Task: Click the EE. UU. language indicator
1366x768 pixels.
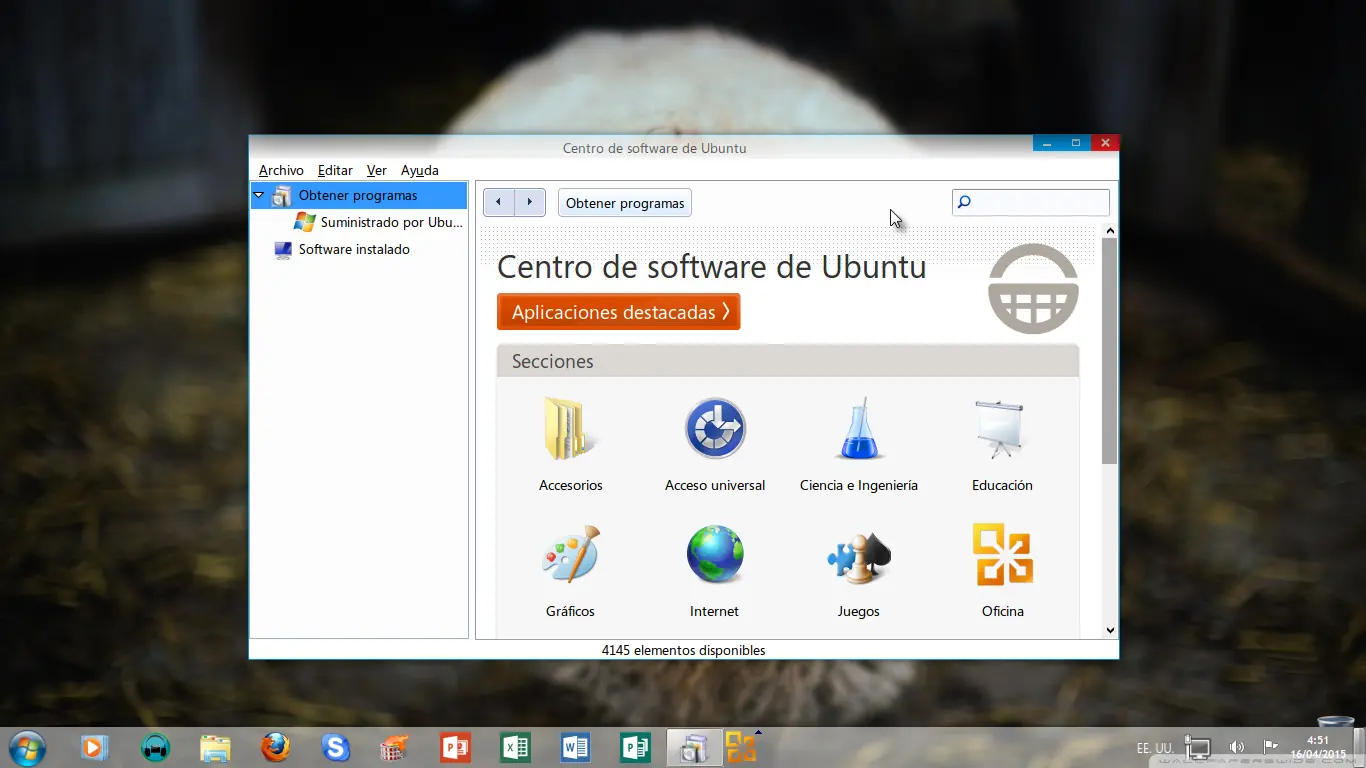Action: [1155, 748]
